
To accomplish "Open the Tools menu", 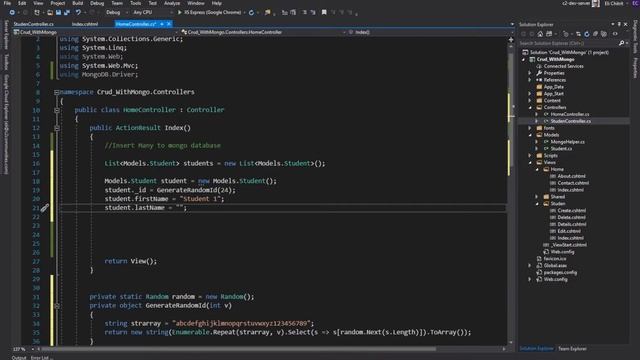I will tap(136, 3).
